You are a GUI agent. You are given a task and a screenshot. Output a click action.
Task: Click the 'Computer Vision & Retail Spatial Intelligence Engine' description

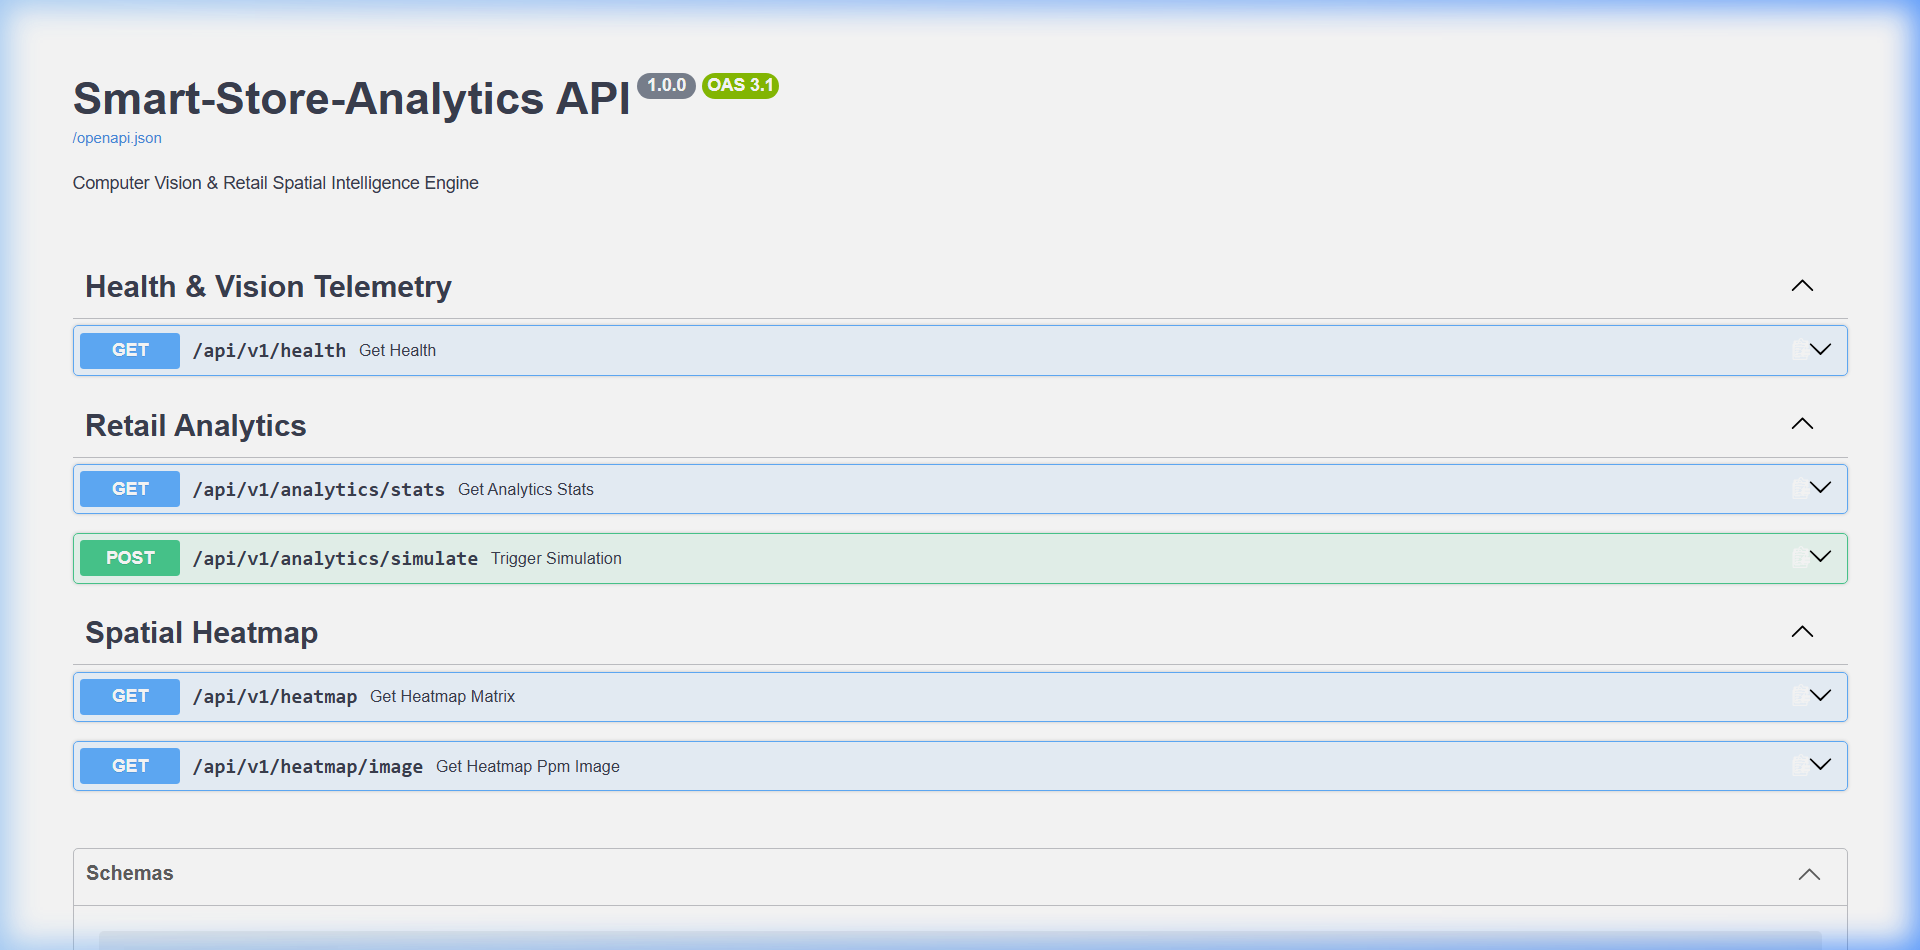(276, 183)
